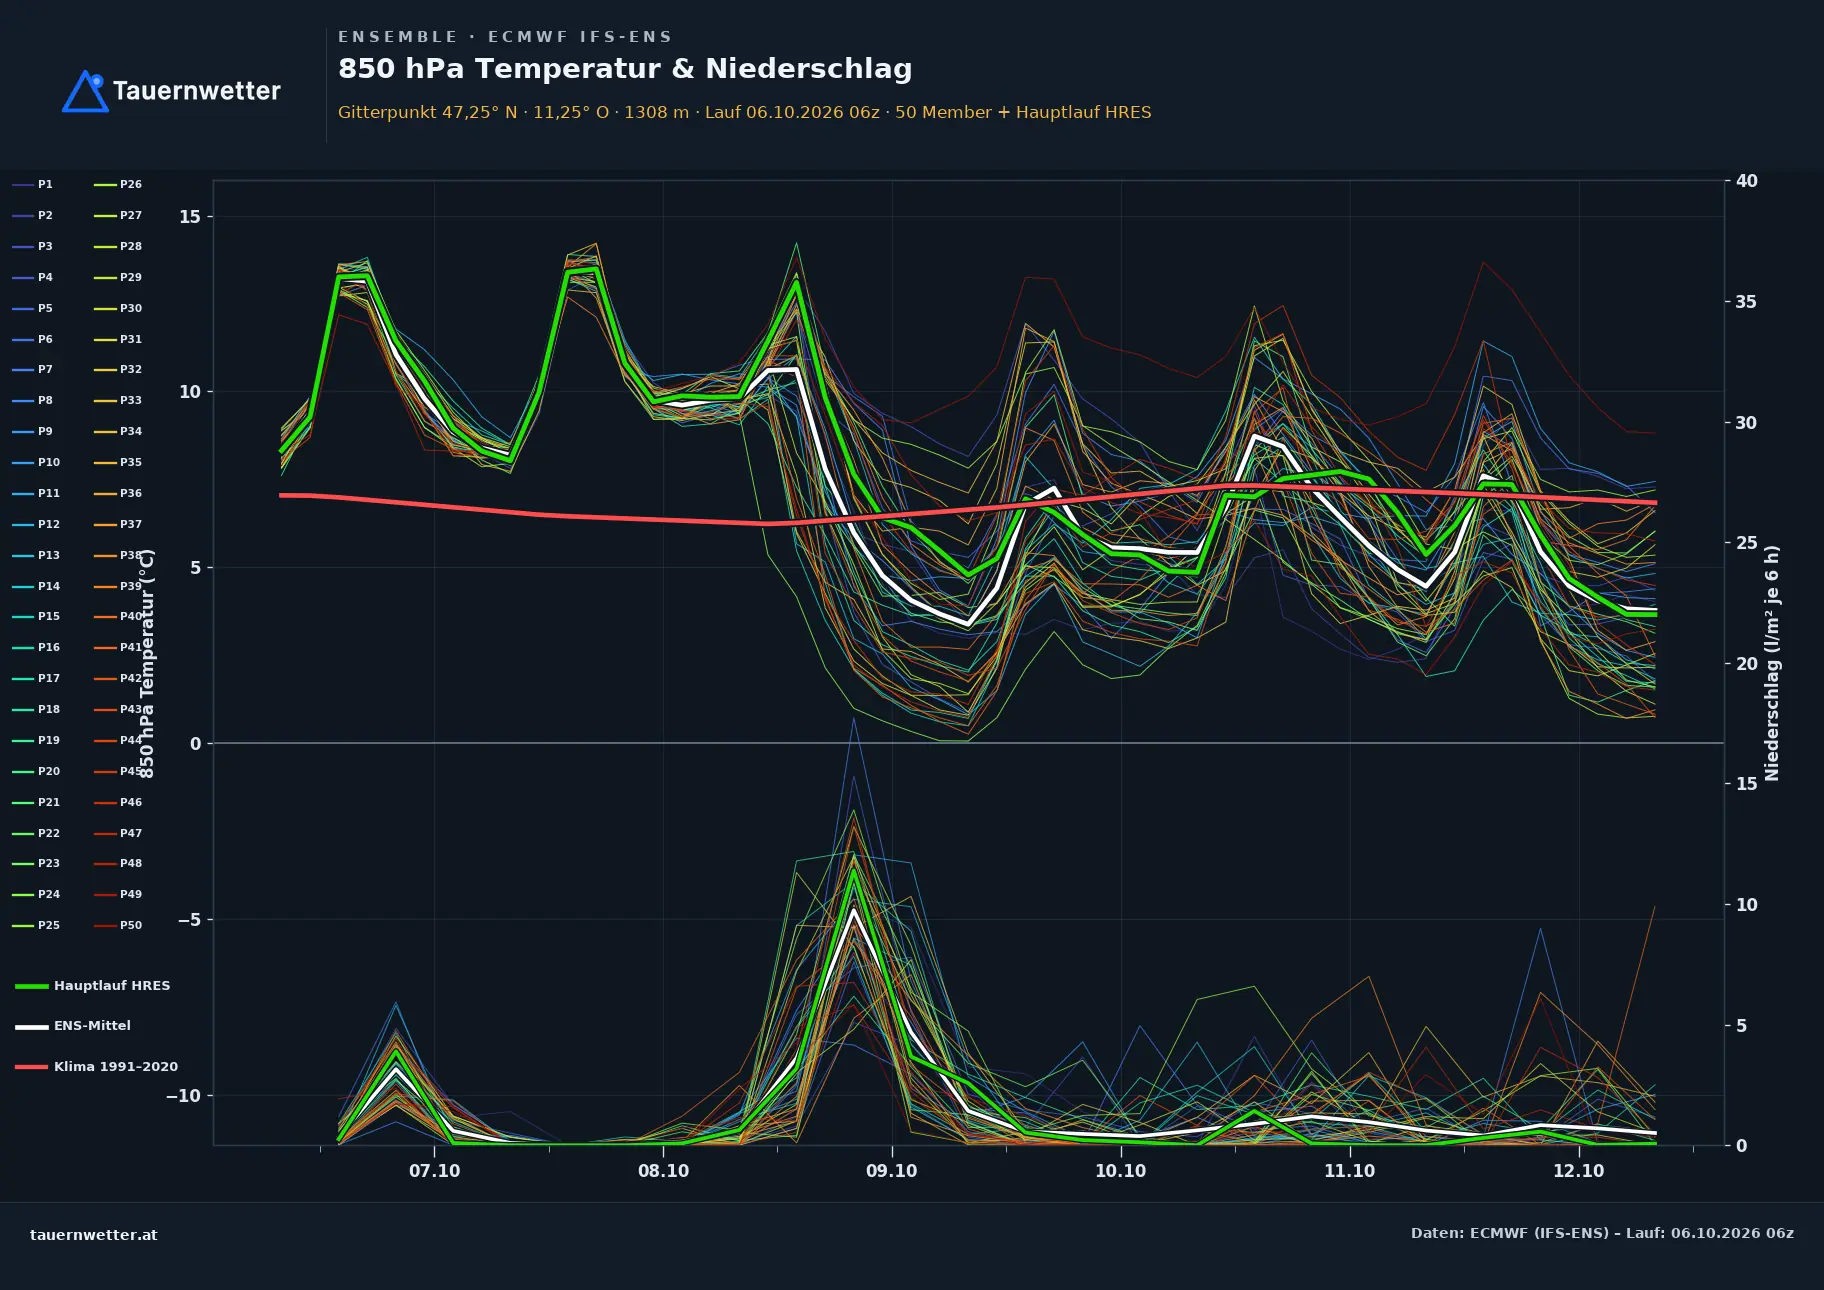Click legend entry P1
1824x1290 pixels.
(33, 185)
